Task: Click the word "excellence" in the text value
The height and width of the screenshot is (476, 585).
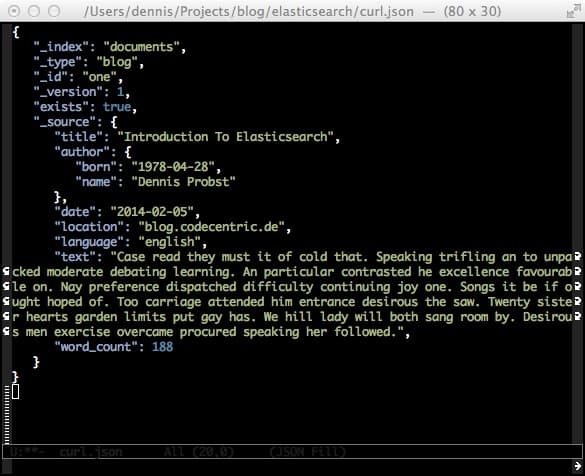Action: coord(474,272)
